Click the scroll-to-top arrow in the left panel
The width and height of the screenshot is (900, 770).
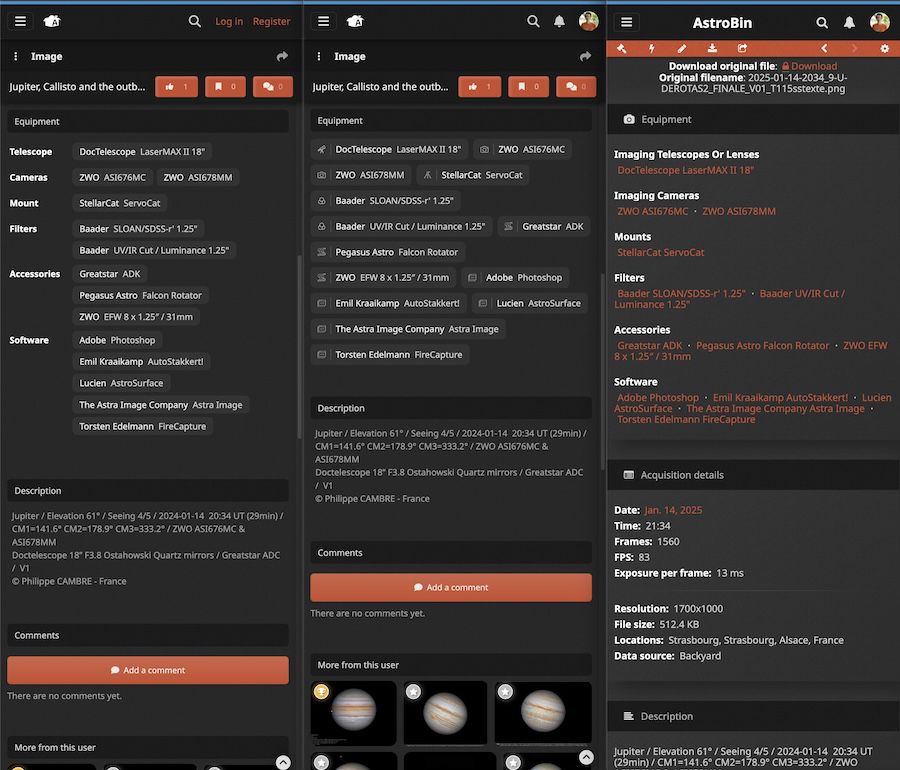coord(283,763)
